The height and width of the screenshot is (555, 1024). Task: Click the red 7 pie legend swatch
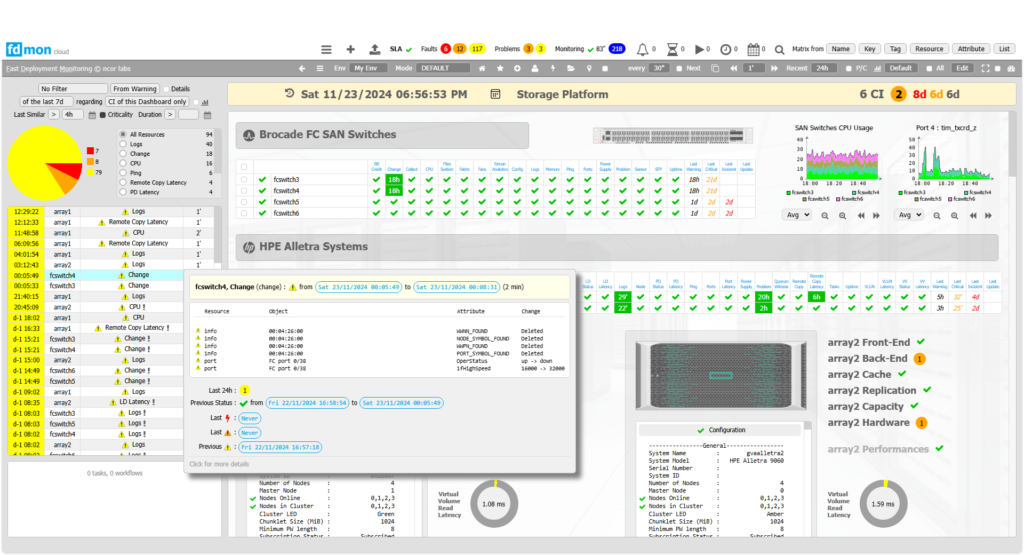(x=91, y=151)
